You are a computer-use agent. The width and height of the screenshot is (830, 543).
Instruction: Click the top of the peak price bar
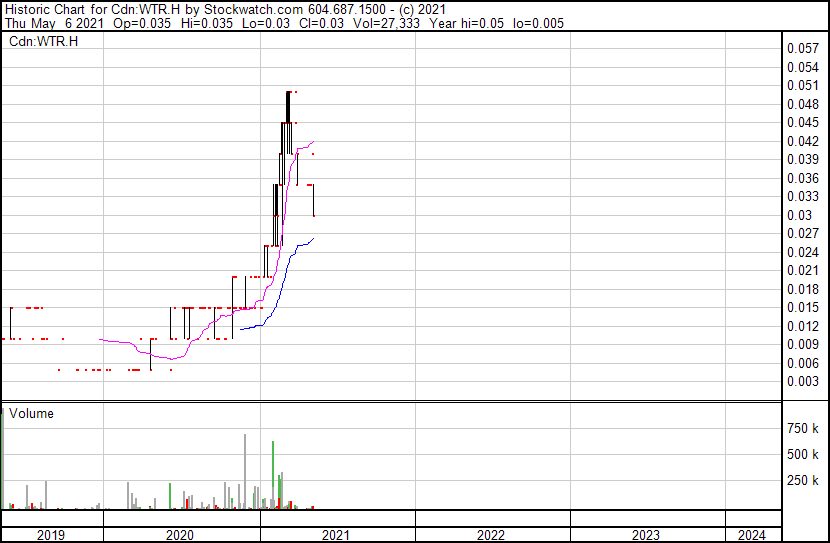pyautogui.click(x=288, y=92)
